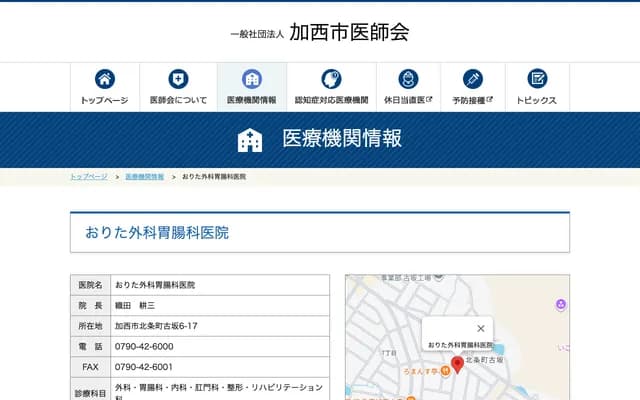Follow the 医療機関情報 breadcrumb link
Screen dimensions: 640x400
pyautogui.click(x=145, y=176)
